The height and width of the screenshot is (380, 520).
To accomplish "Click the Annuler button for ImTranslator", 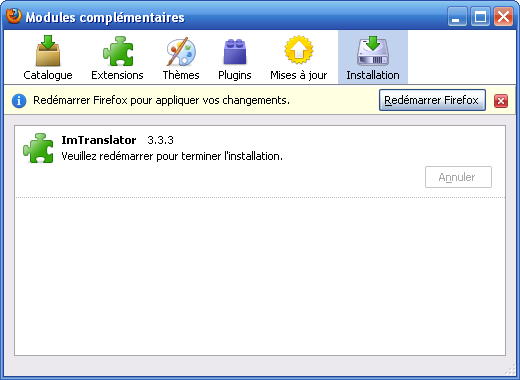I will (458, 177).
